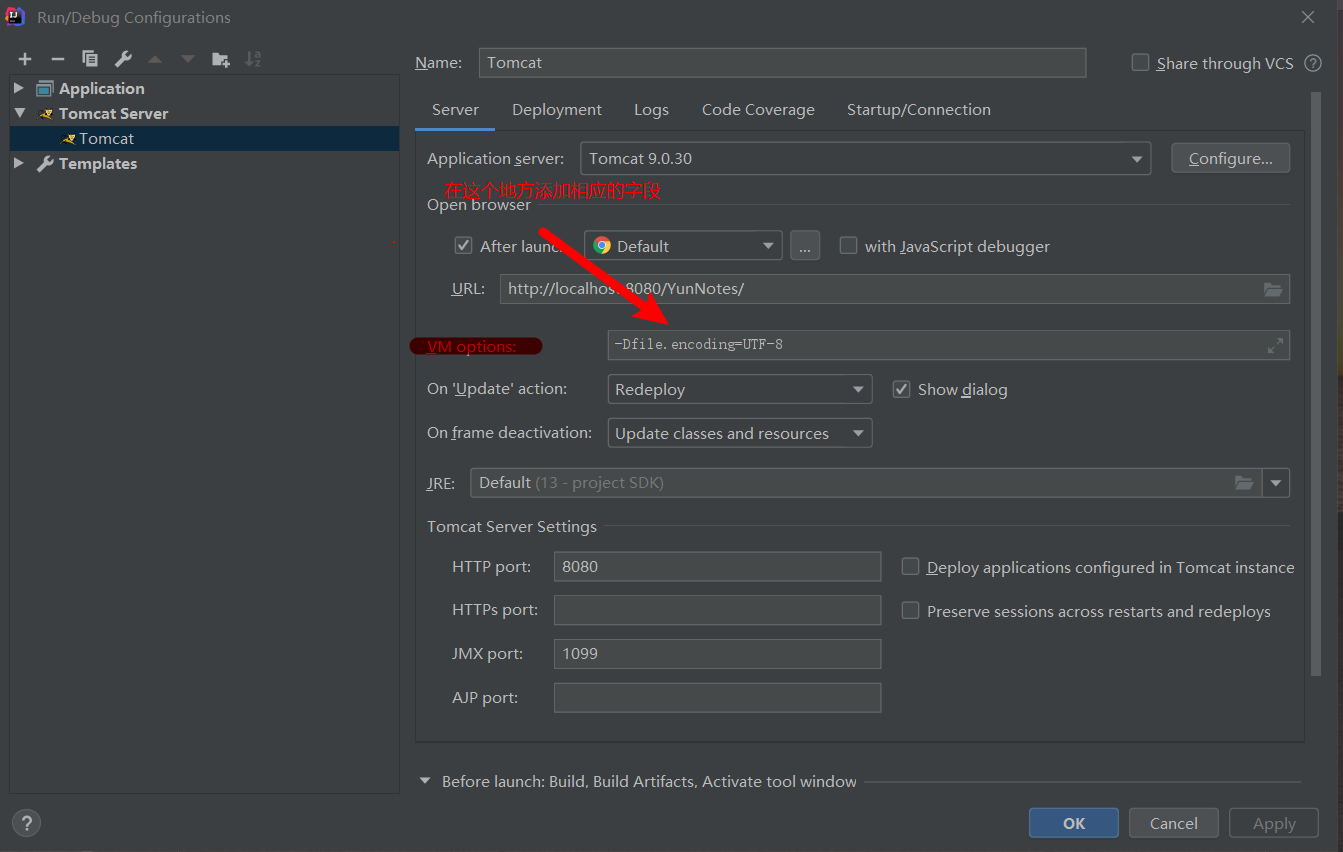1343x852 pixels.
Task: Select Application label in tree
Action: (x=101, y=88)
